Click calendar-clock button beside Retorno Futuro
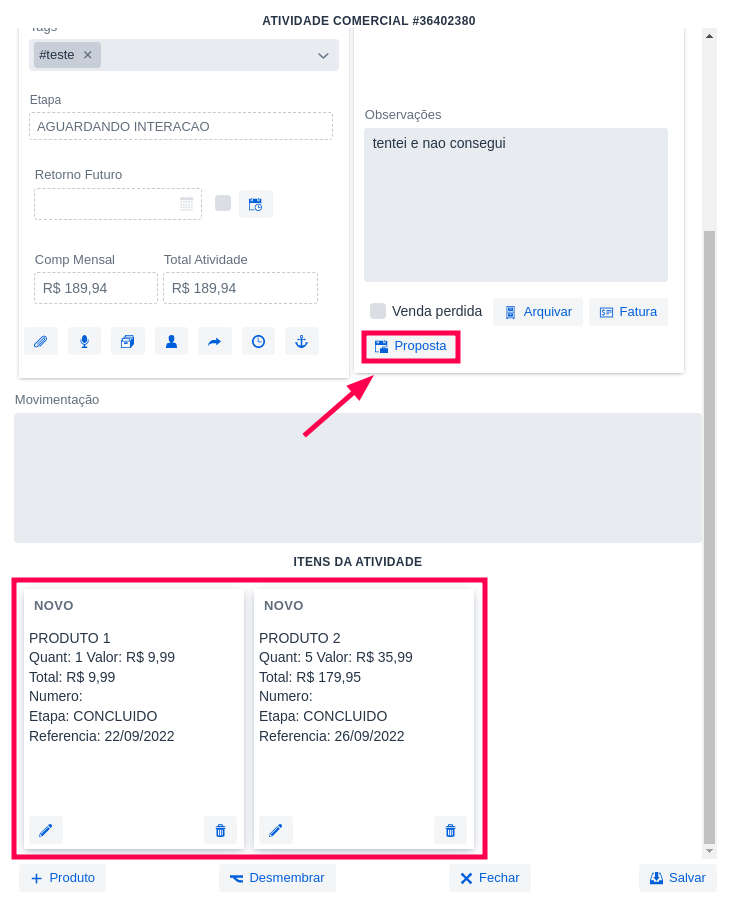The image size is (742, 901). point(256,204)
